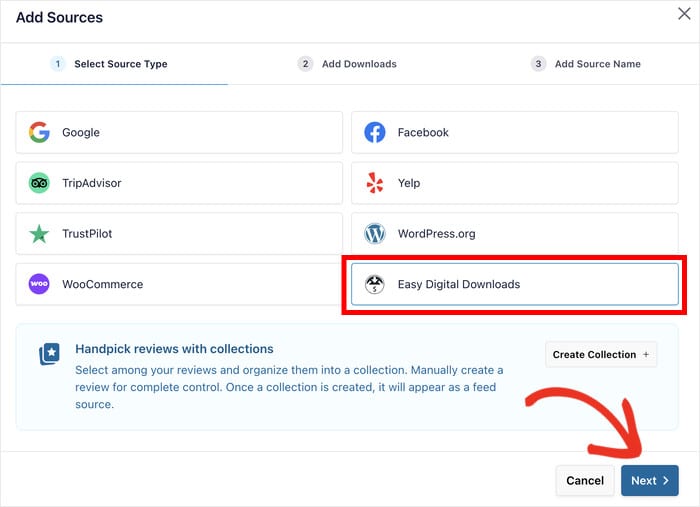Click the Add Sources dialog title
700x507 pixels.
(x=59, y=17)
